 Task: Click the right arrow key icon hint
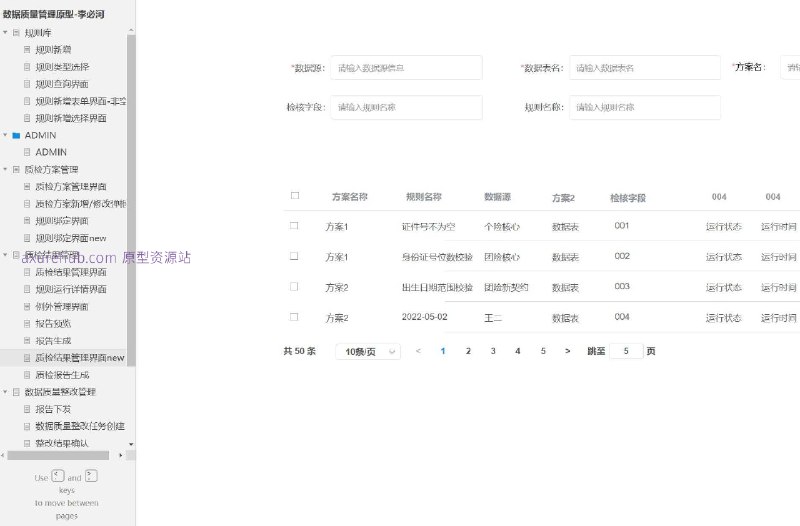point(91,476)
